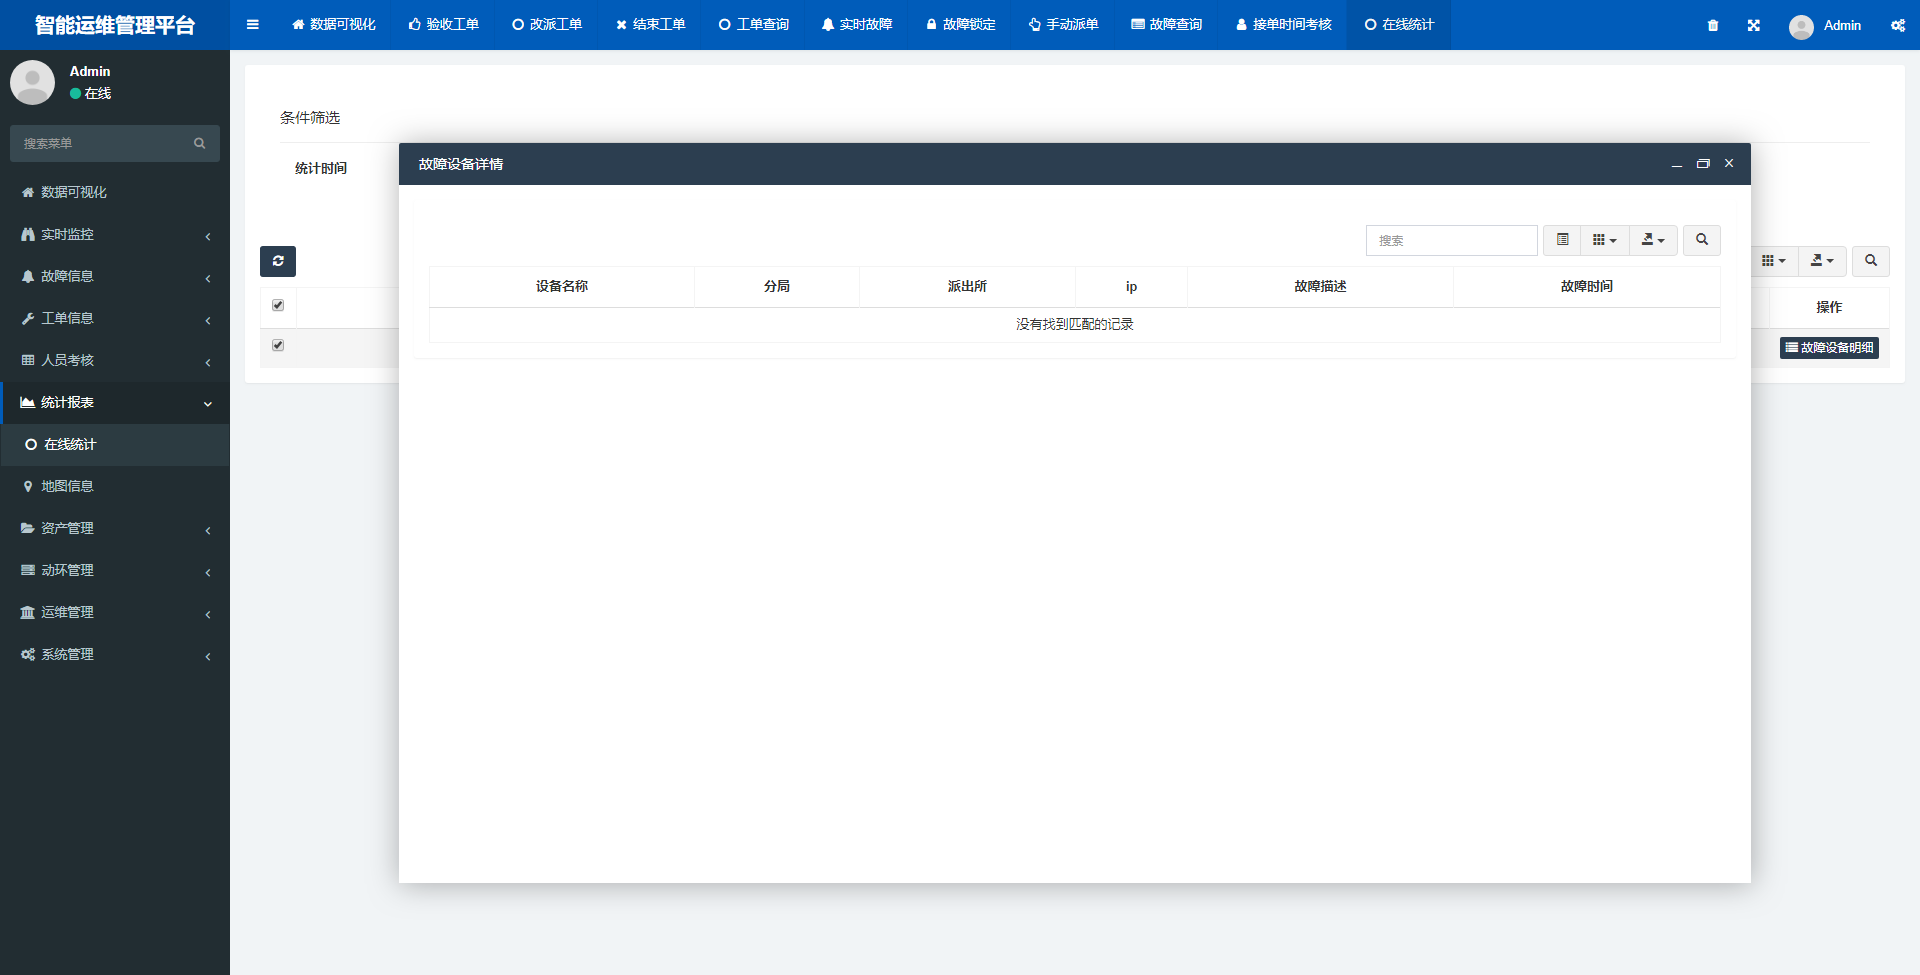Switch to 数据可视化 top tab
Screen dimensions: 1920x975
334,25
